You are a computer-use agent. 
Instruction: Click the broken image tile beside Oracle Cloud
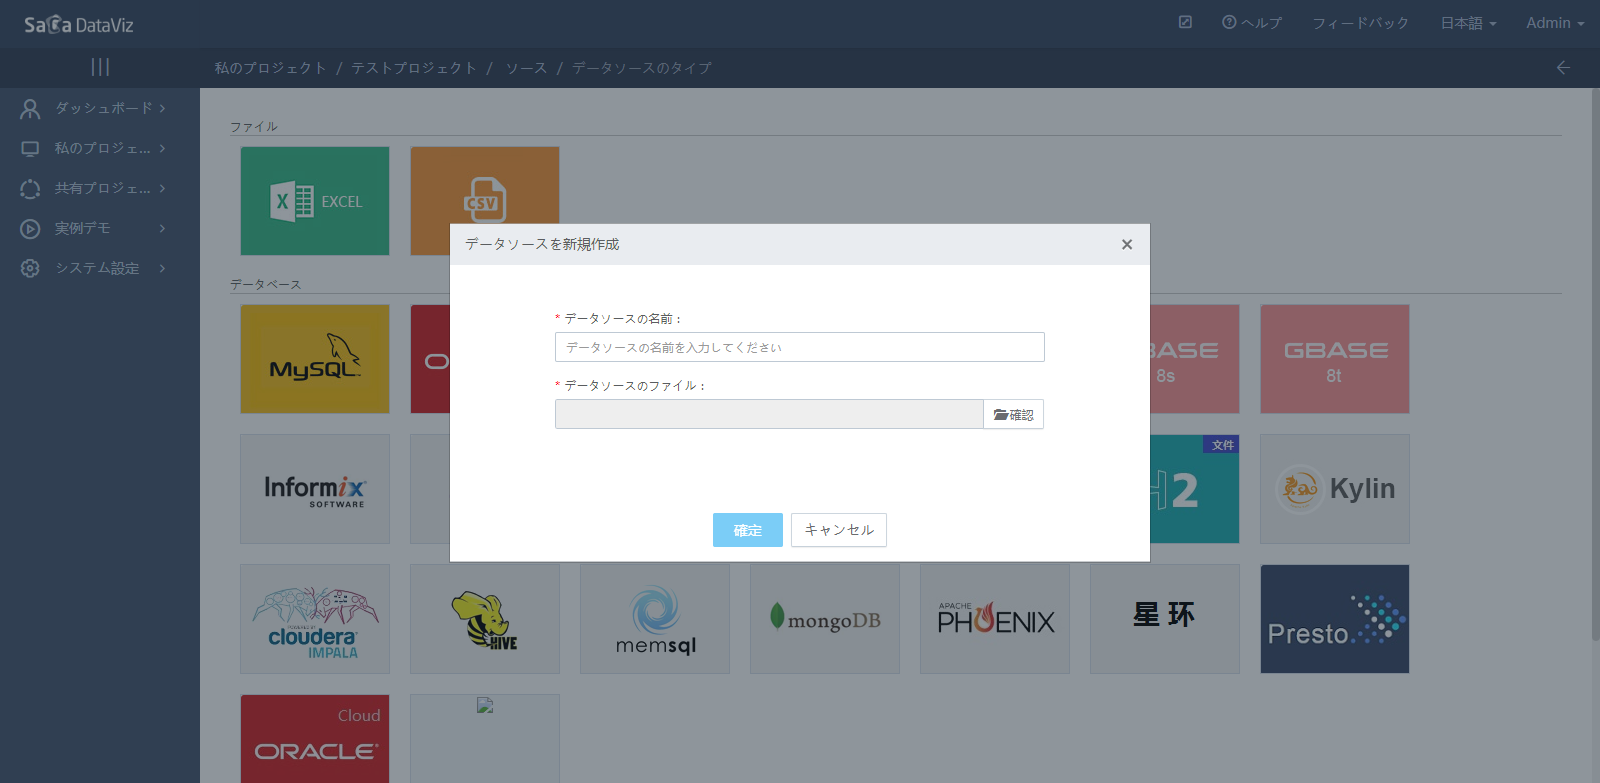485,739
